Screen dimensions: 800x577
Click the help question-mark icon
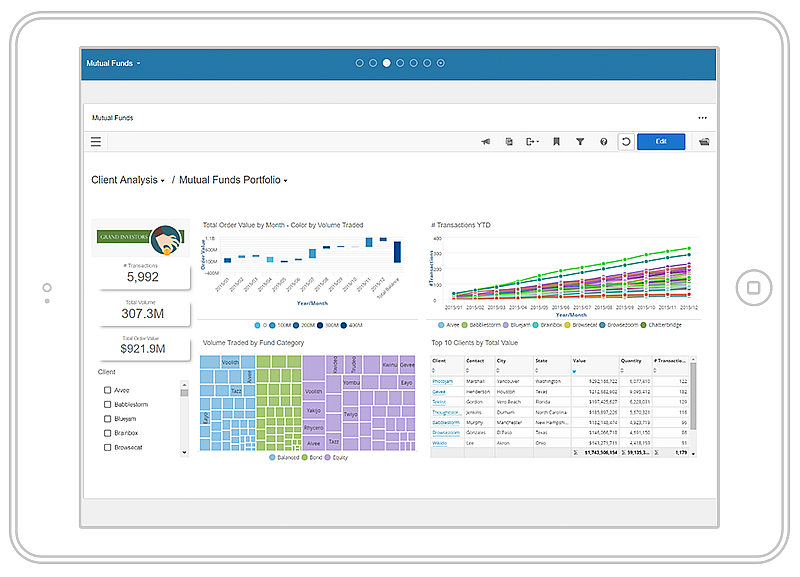tap(603, 141)
